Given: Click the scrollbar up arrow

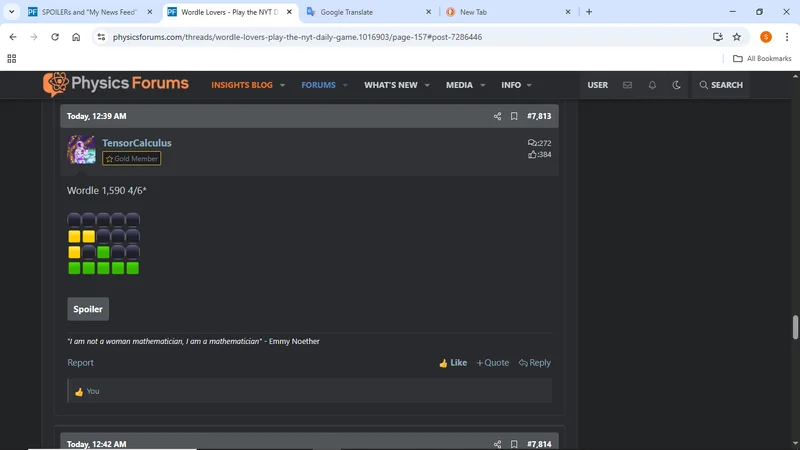Looking at the screenshot, I should pyautogui.click(x=795, y=76).
